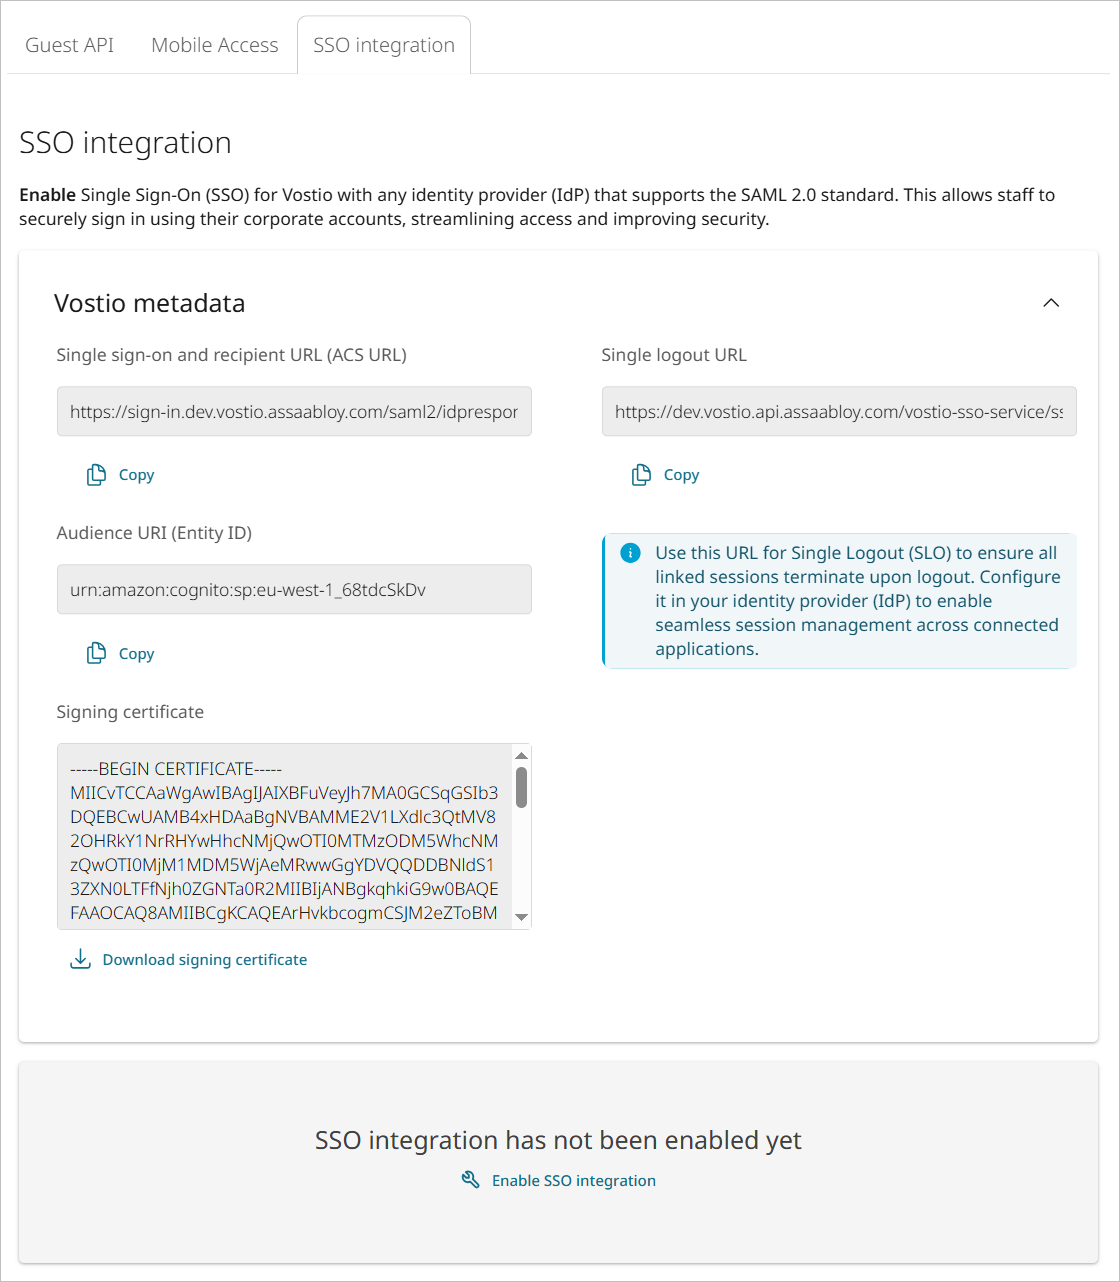1120x1282 pixels.
Task: Click inside the Signing certificate text area
Action: click(x=284, y=840)
